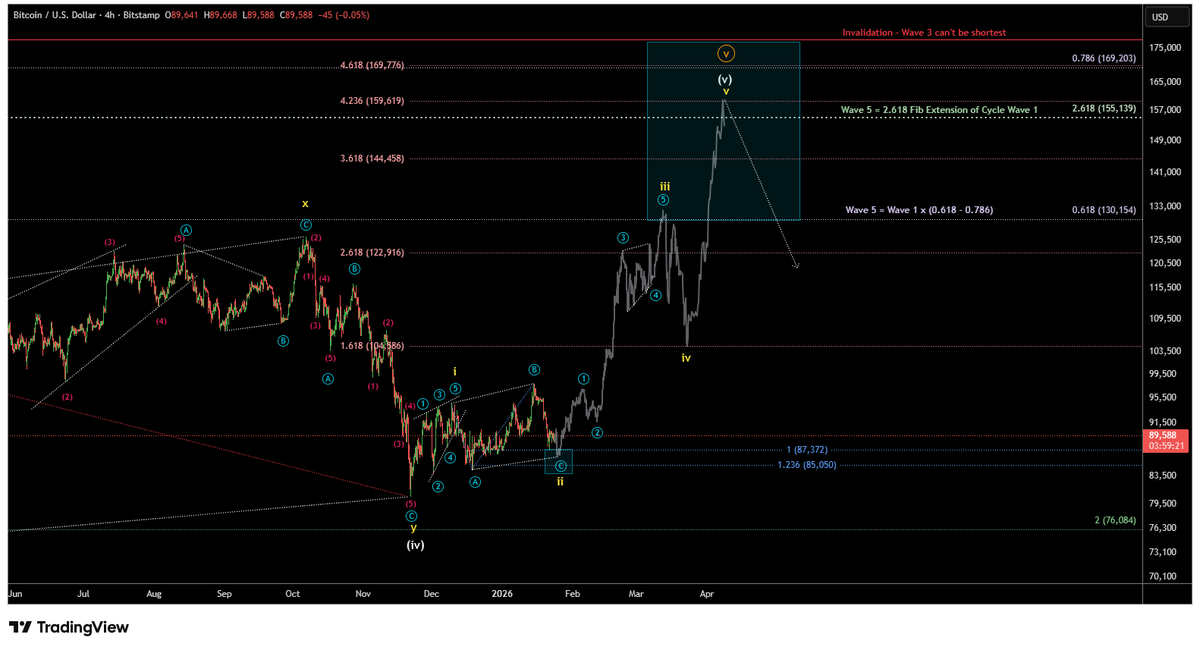Click the 133,000 price axis label
Image resolution: width=1200 pixels, height=650 pixels.
click(x=1166, y=205)
